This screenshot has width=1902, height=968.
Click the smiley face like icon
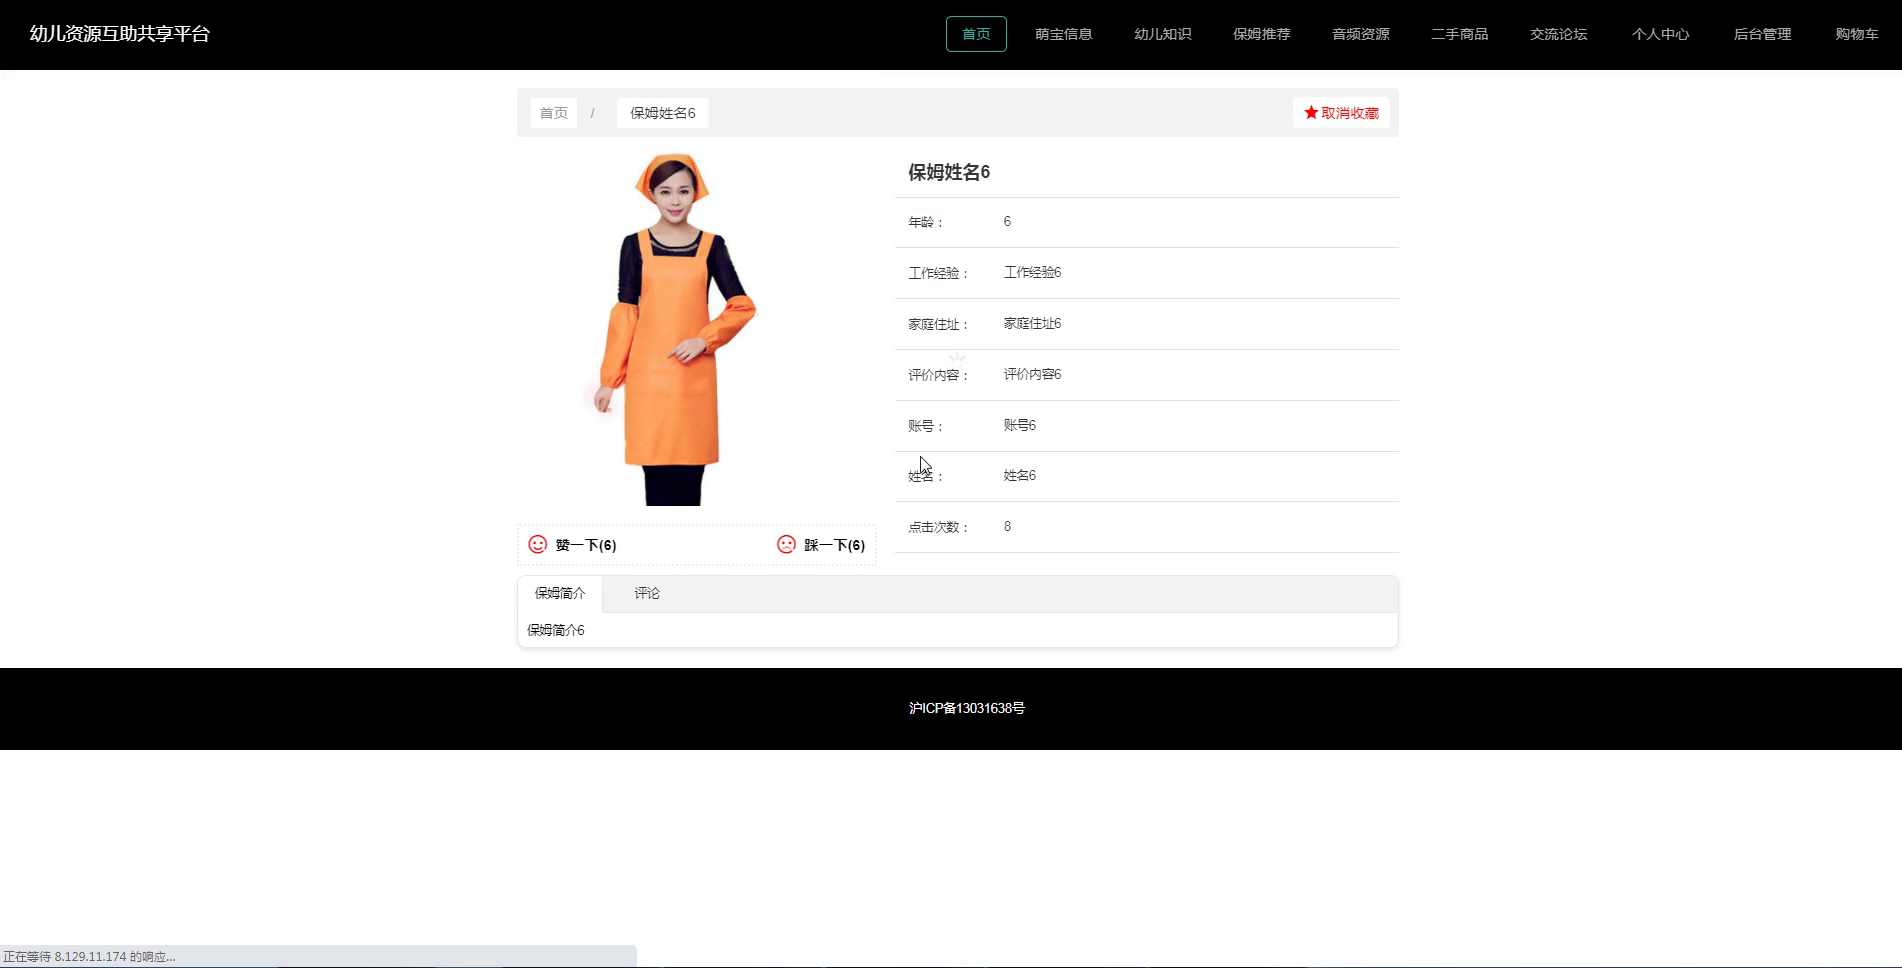pos(538,544)
